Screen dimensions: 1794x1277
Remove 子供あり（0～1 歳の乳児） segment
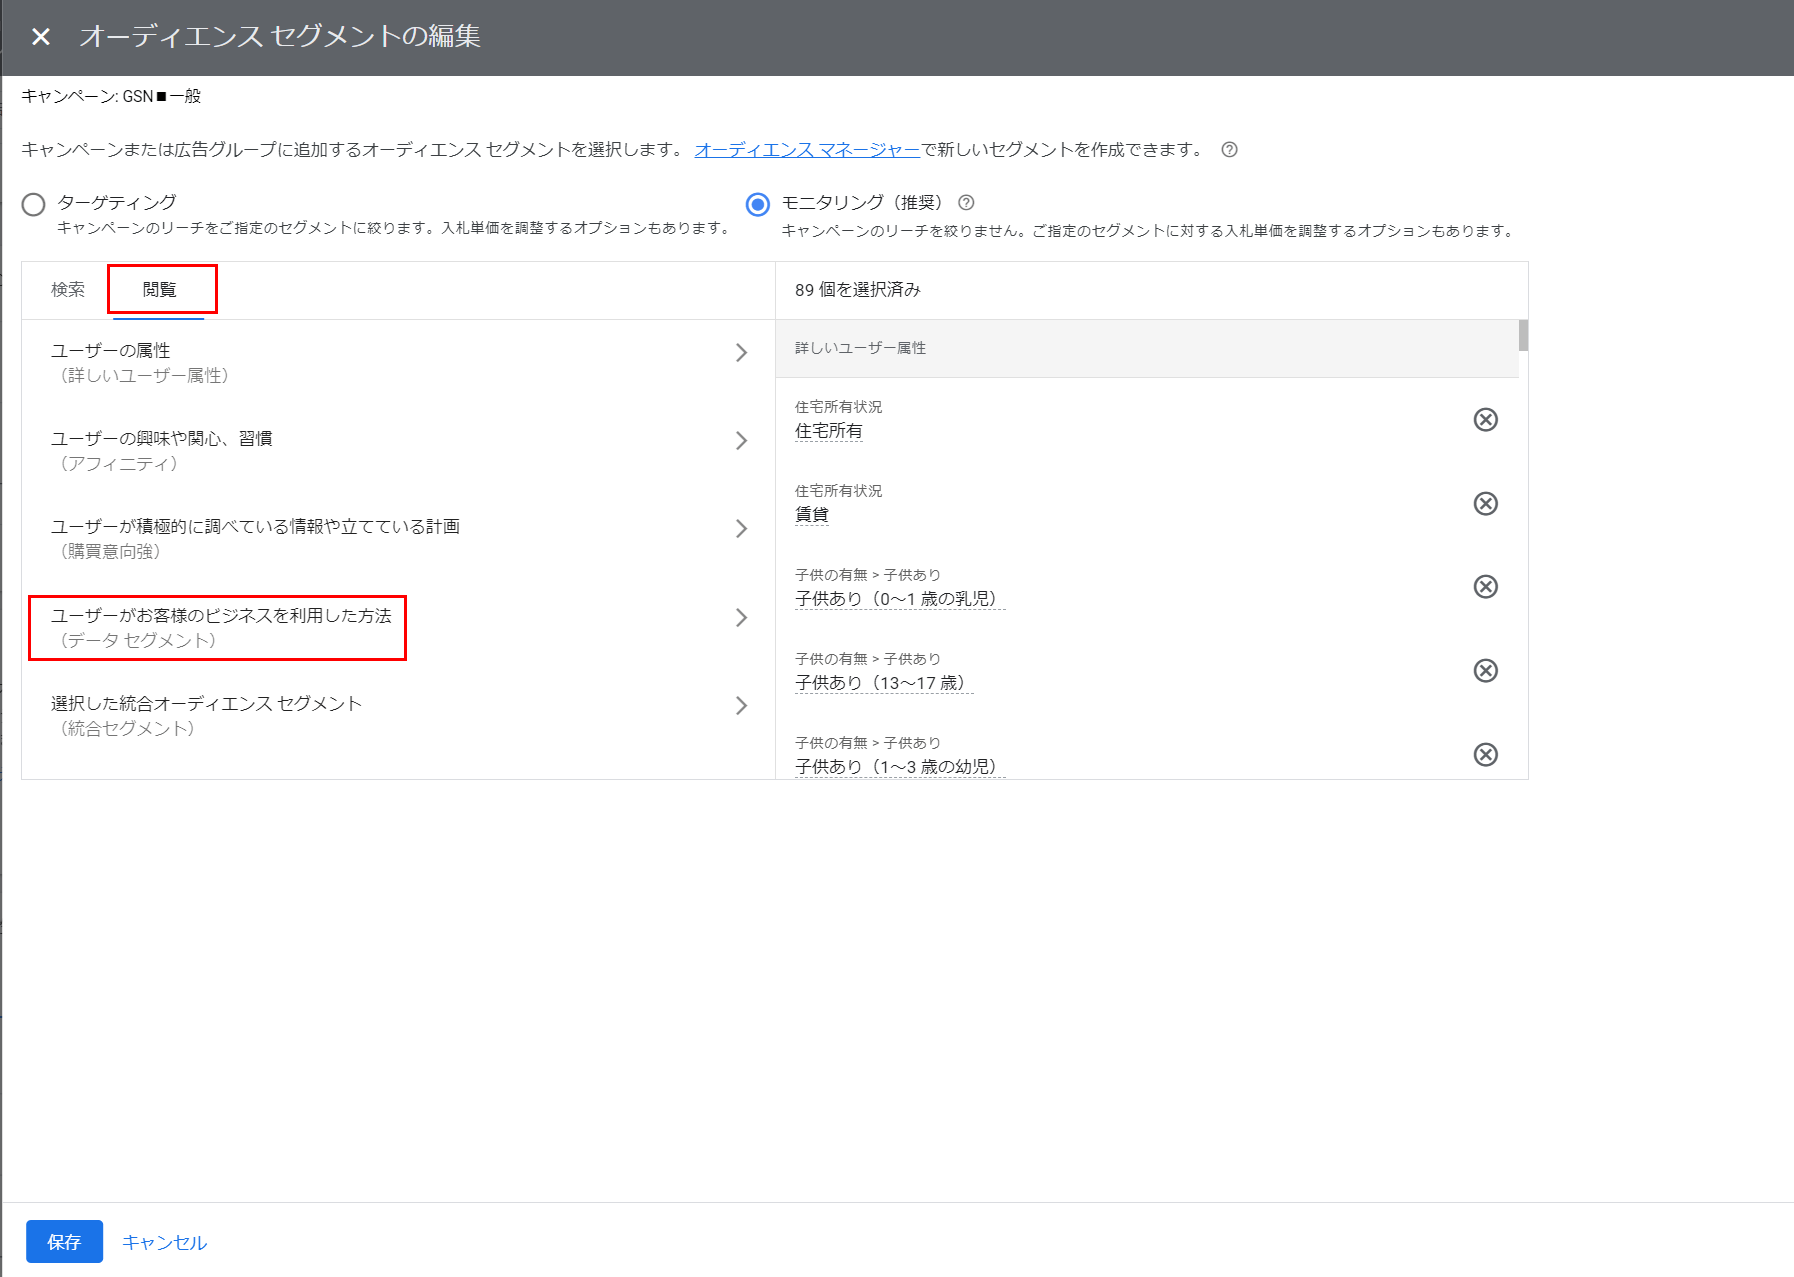(1486, 587)
